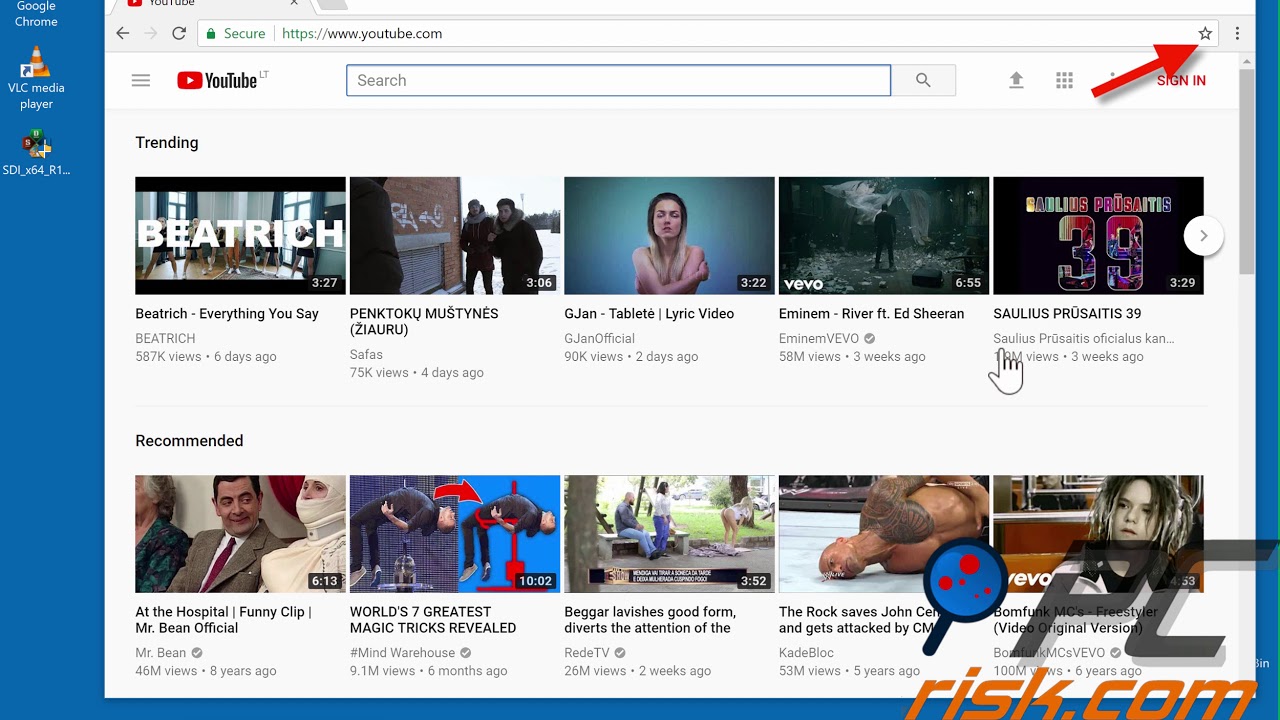Open SAULIUS PRŪSAITIS 39 thumbnail
This screenshot has height=720, width=1280.
[x=1098, y=236]
